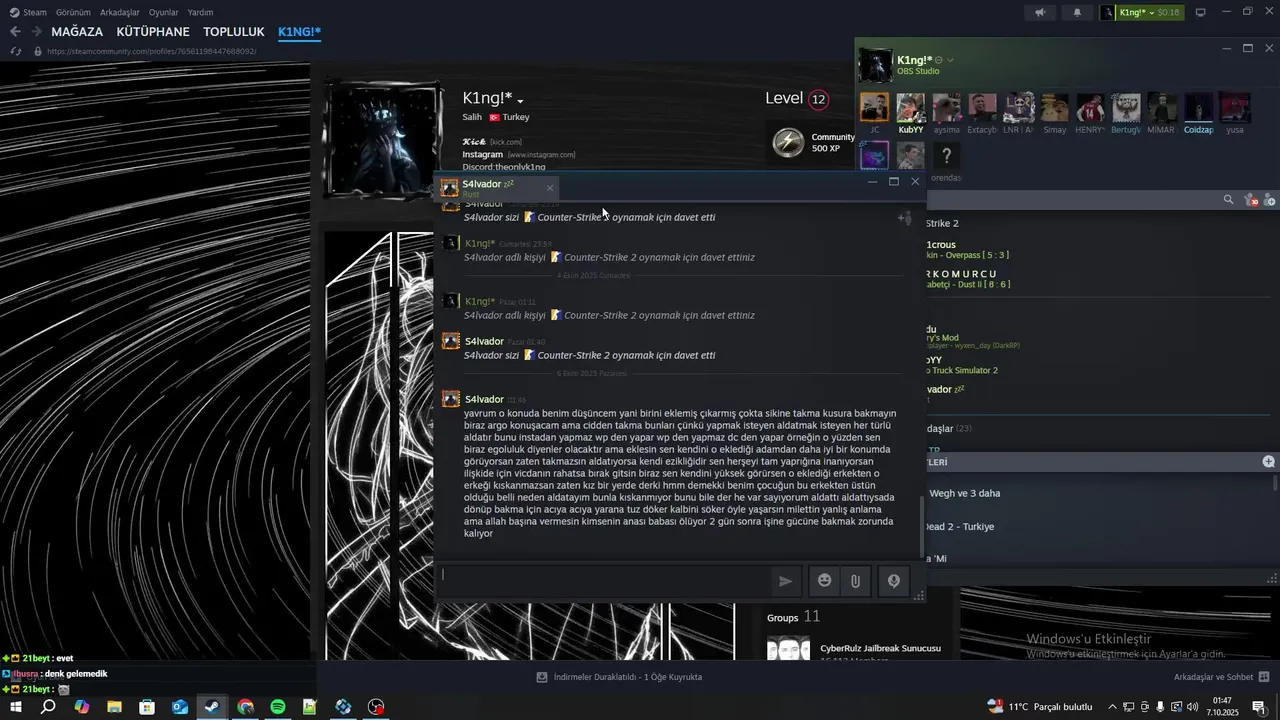Close the S4lvador chat tab
This screenshot has width=1280, height=720.
[549, 188]
